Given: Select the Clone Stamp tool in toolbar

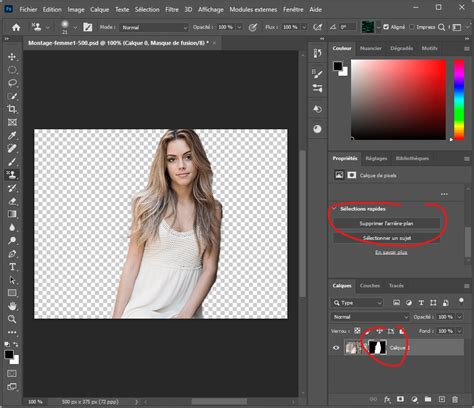Looking at the screenshot, I should click(12, 175).
